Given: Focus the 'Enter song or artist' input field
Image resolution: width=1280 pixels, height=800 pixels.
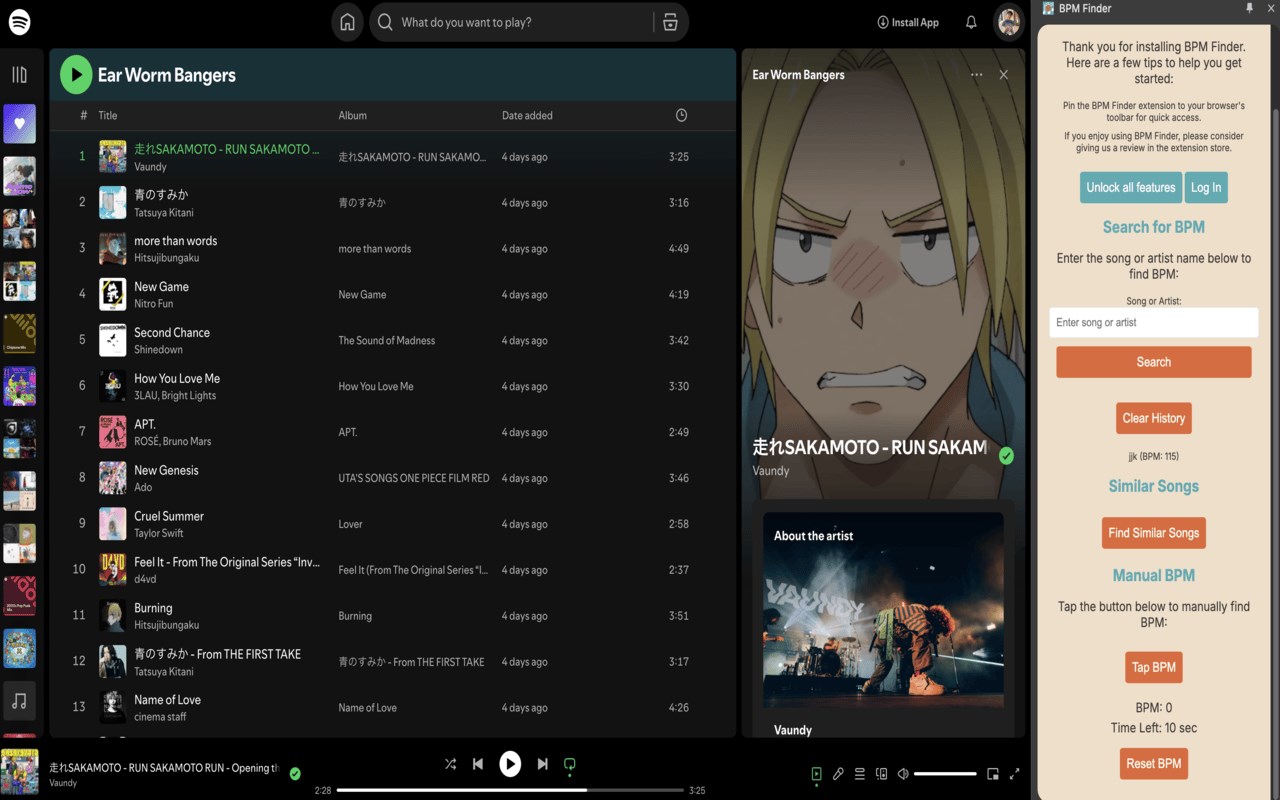Looking at the screenshot, I should pos(1154,322).
